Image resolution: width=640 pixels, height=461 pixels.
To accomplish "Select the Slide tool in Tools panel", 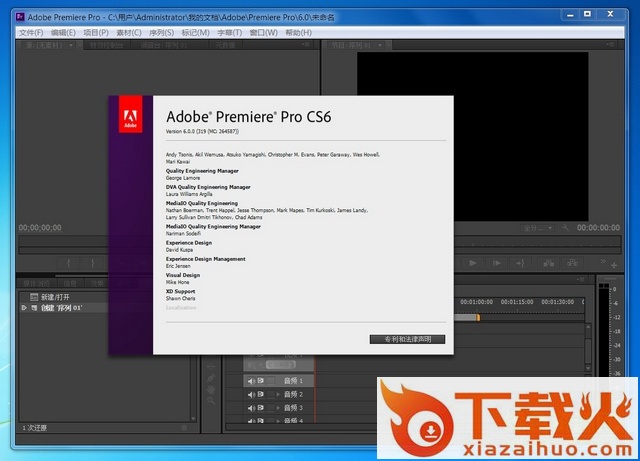I will tap(211, 366).
